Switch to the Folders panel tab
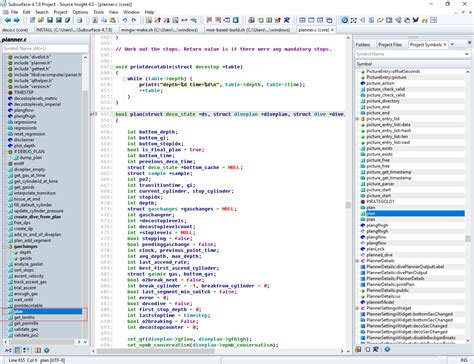 click(x=363, y=45)
